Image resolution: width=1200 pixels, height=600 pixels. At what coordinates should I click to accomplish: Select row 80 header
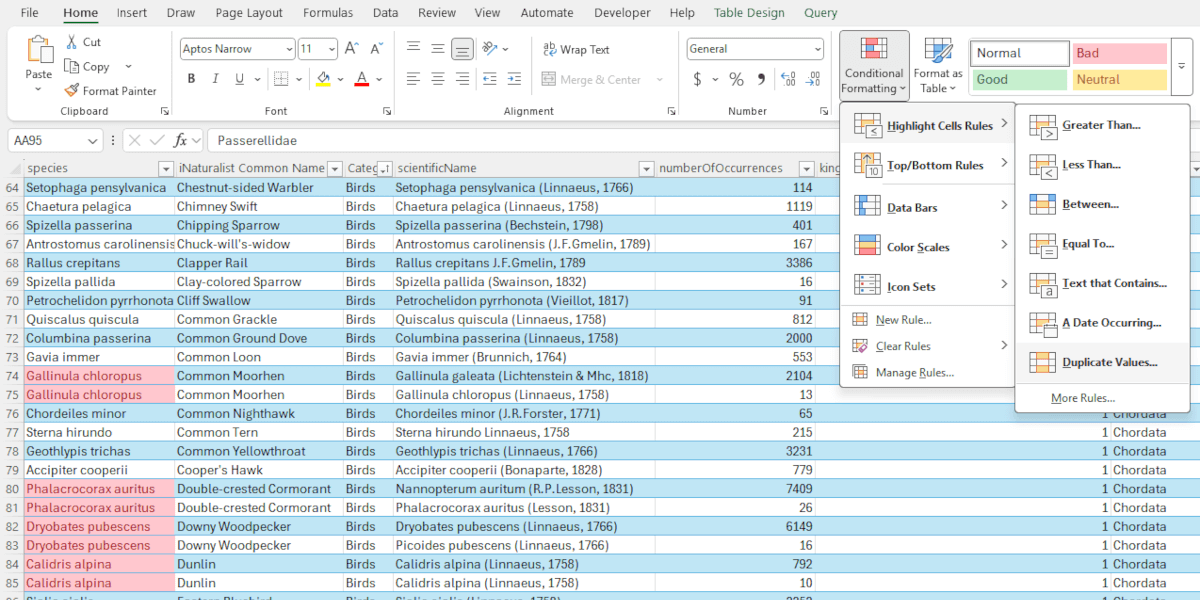(x=12, y=489)
